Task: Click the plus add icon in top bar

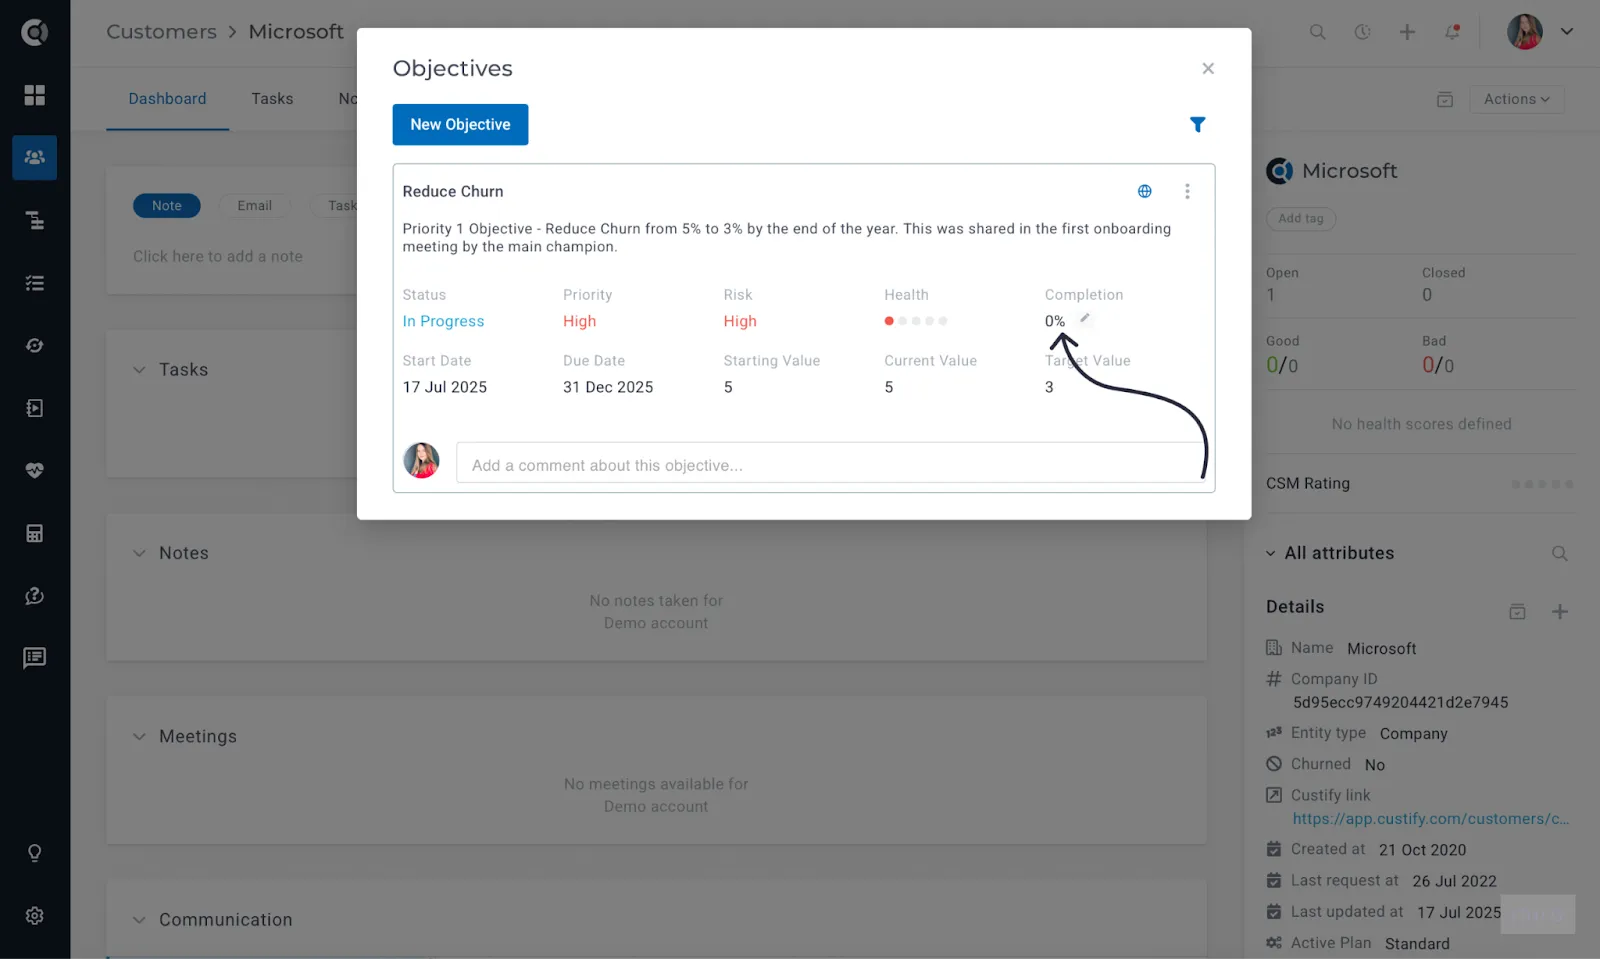Action: [1407, 32]
